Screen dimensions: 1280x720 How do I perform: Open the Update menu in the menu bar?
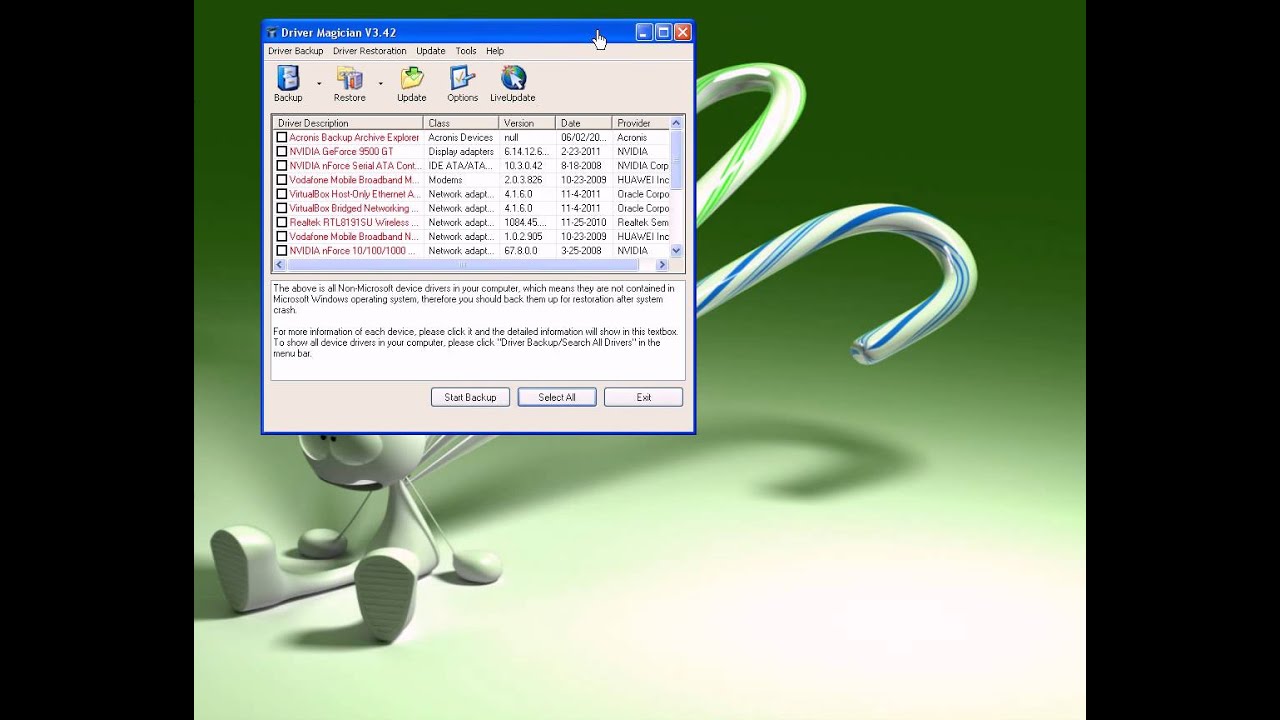431,51
